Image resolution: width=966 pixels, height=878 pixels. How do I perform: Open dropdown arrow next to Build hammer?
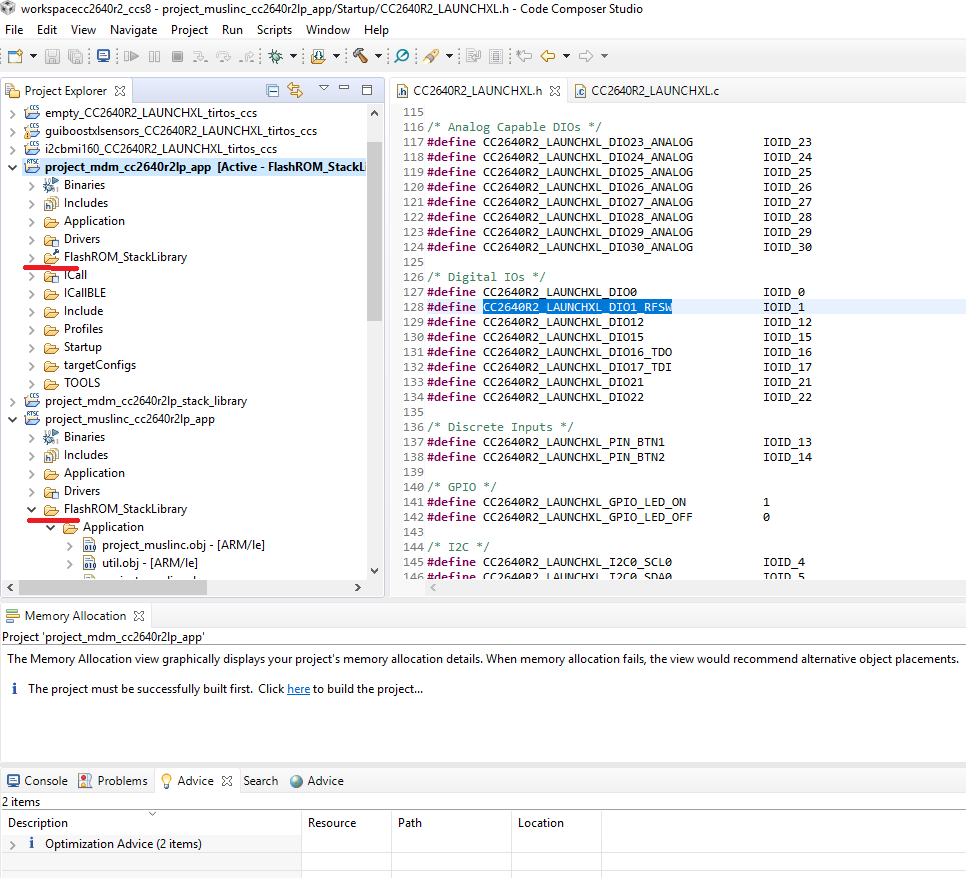(x=377, y=57)
